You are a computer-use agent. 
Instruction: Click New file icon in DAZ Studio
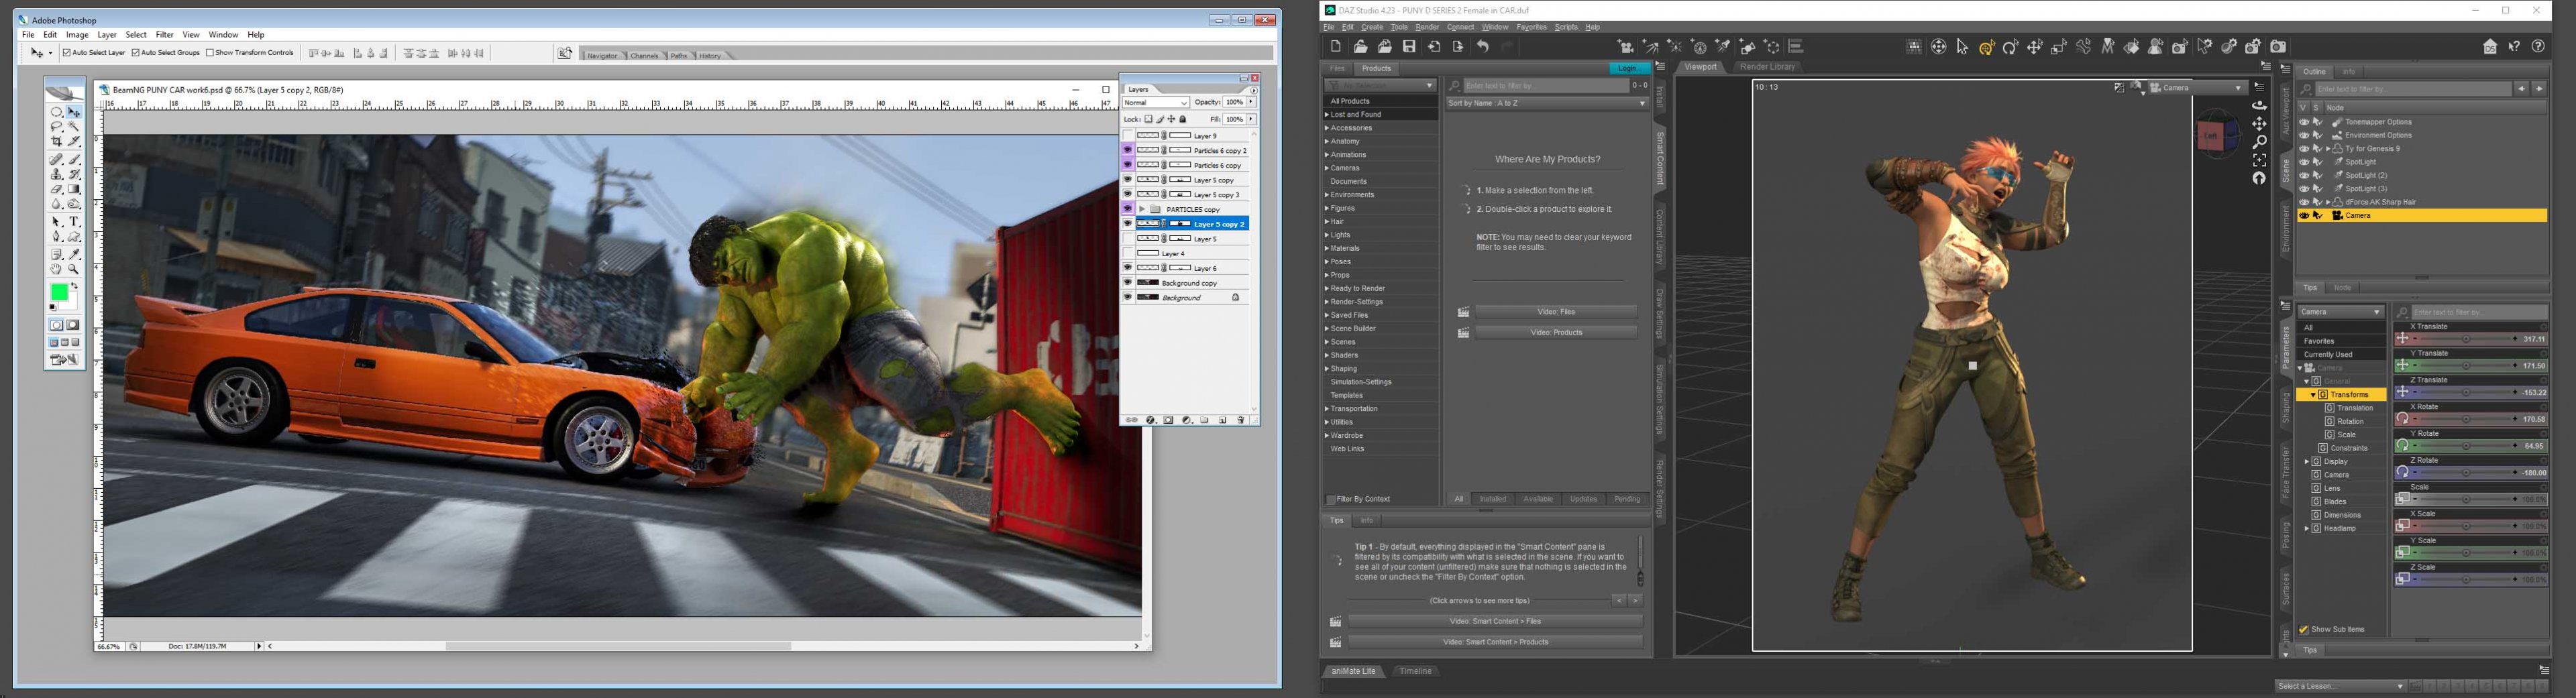1336,46
